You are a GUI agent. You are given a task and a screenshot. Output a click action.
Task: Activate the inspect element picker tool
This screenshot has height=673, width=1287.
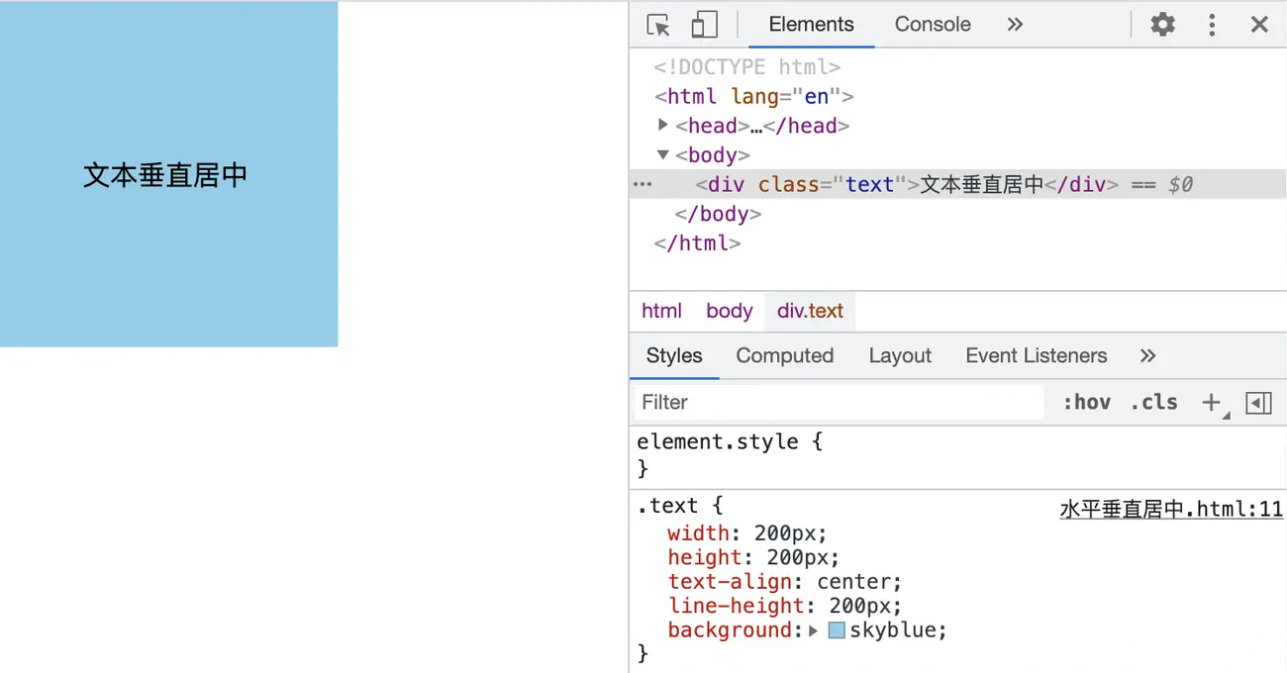coord(658,25)
